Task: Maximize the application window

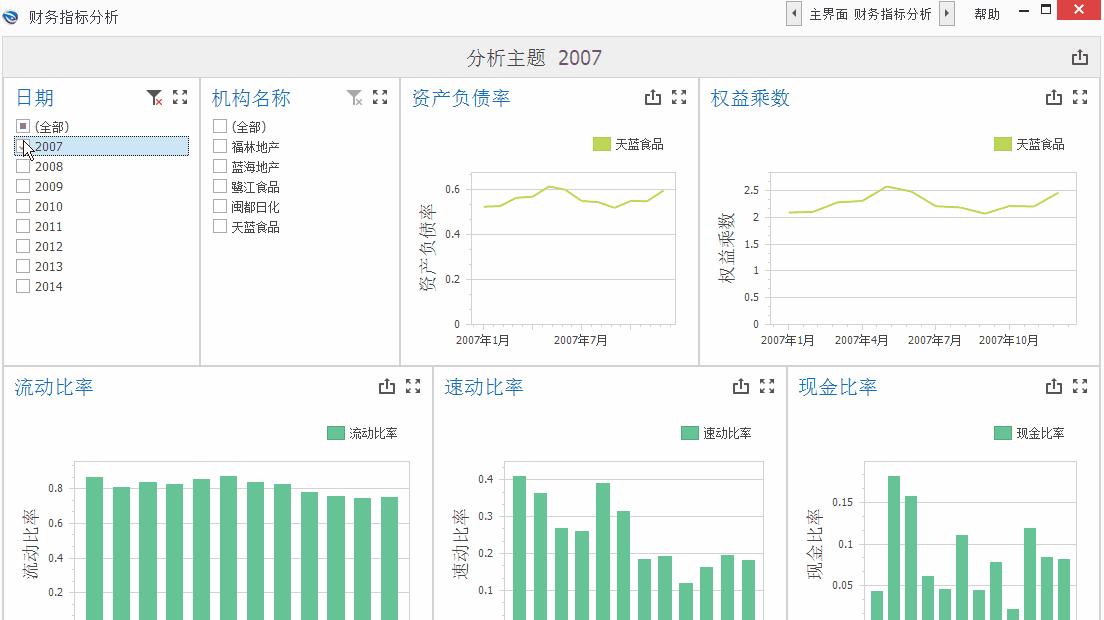Action: pyautogui.click(x=1046, y=10)
